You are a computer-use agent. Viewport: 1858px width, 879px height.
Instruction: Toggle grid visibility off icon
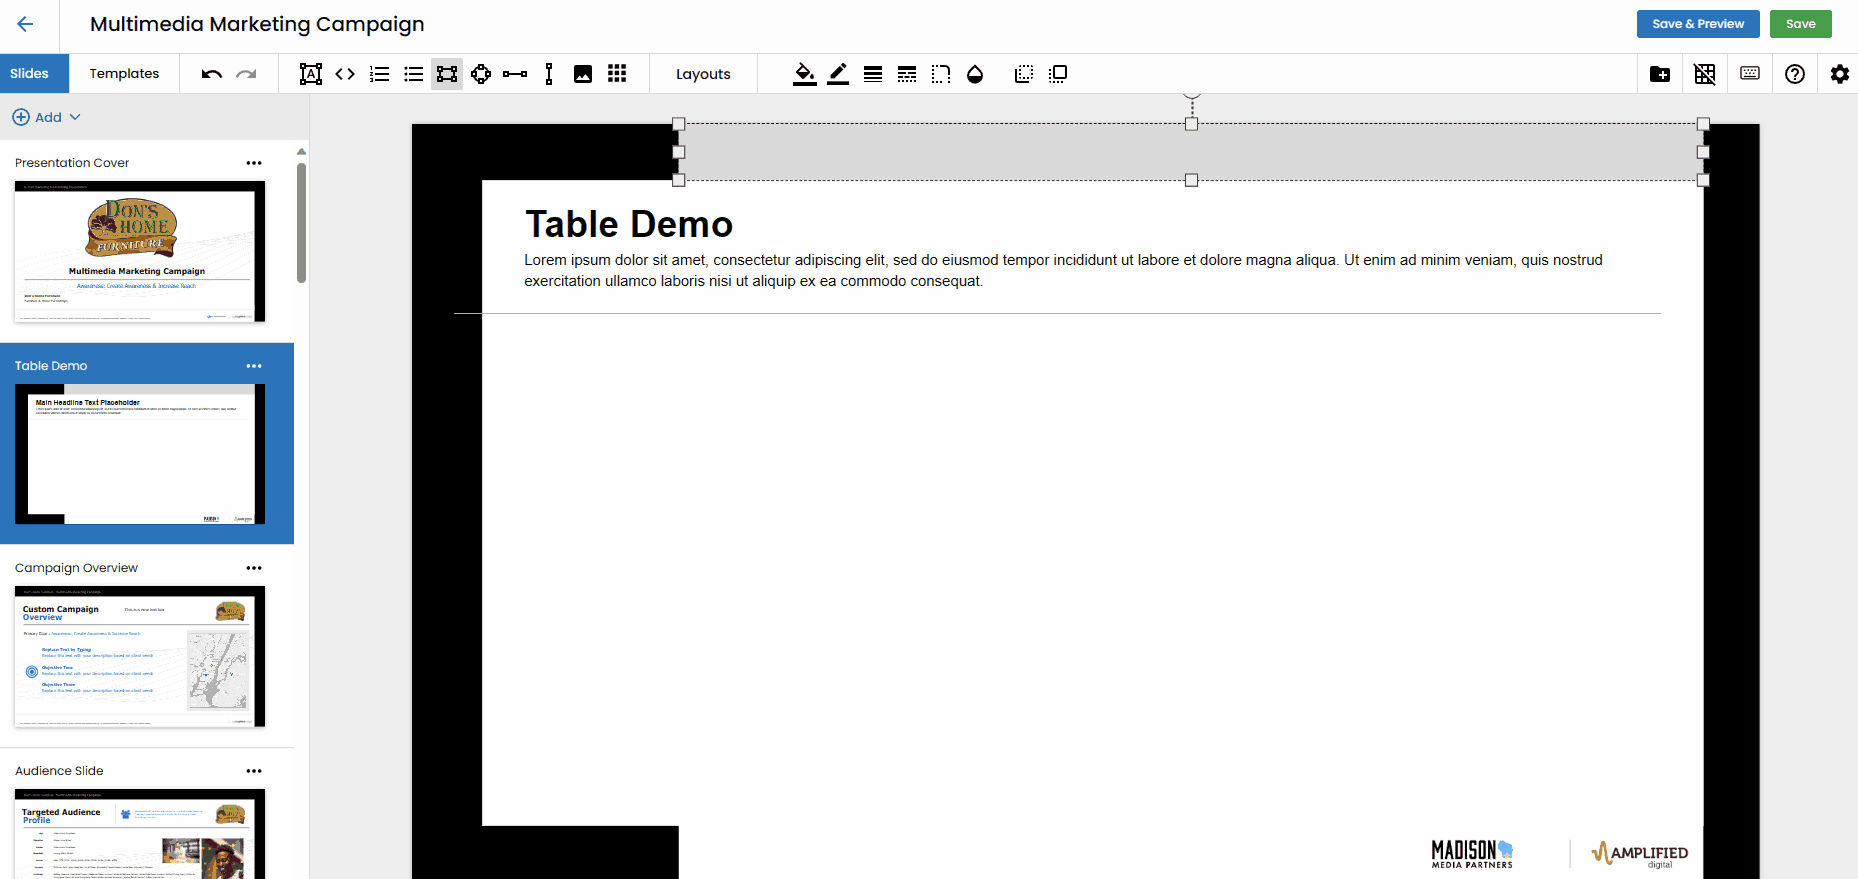click(x=1705, y=74)
